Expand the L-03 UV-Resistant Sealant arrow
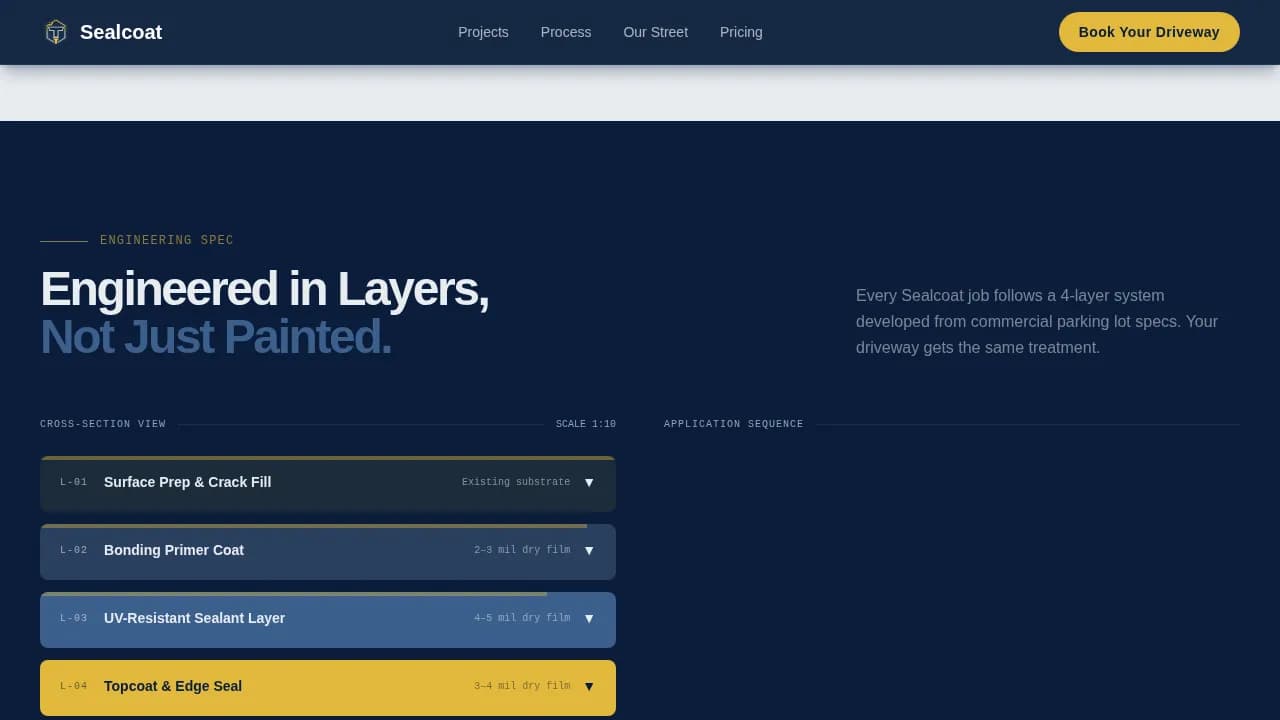Image resolution: width=1280 pixels, height=720 pixels. click(589, 619)
